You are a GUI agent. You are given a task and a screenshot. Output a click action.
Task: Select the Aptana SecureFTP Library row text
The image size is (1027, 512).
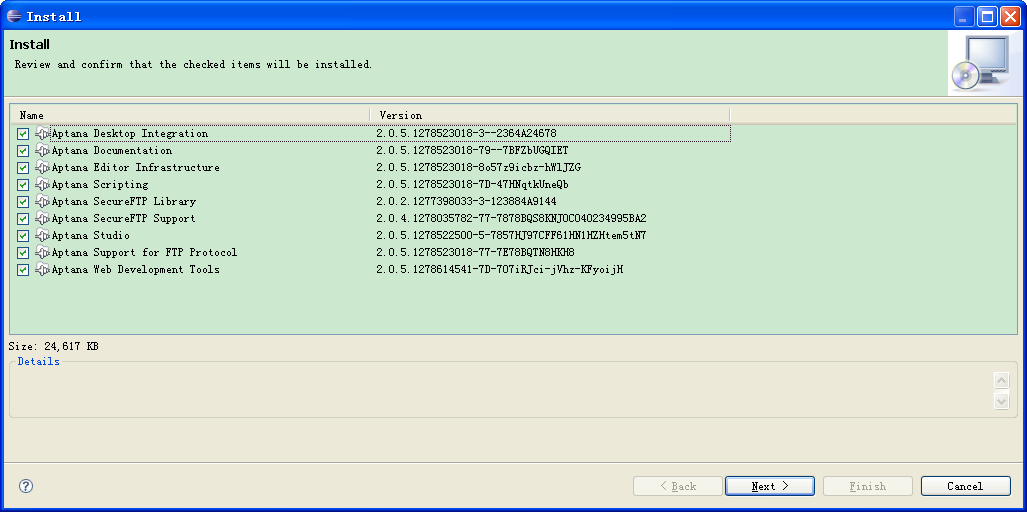(x=124, y=202)
